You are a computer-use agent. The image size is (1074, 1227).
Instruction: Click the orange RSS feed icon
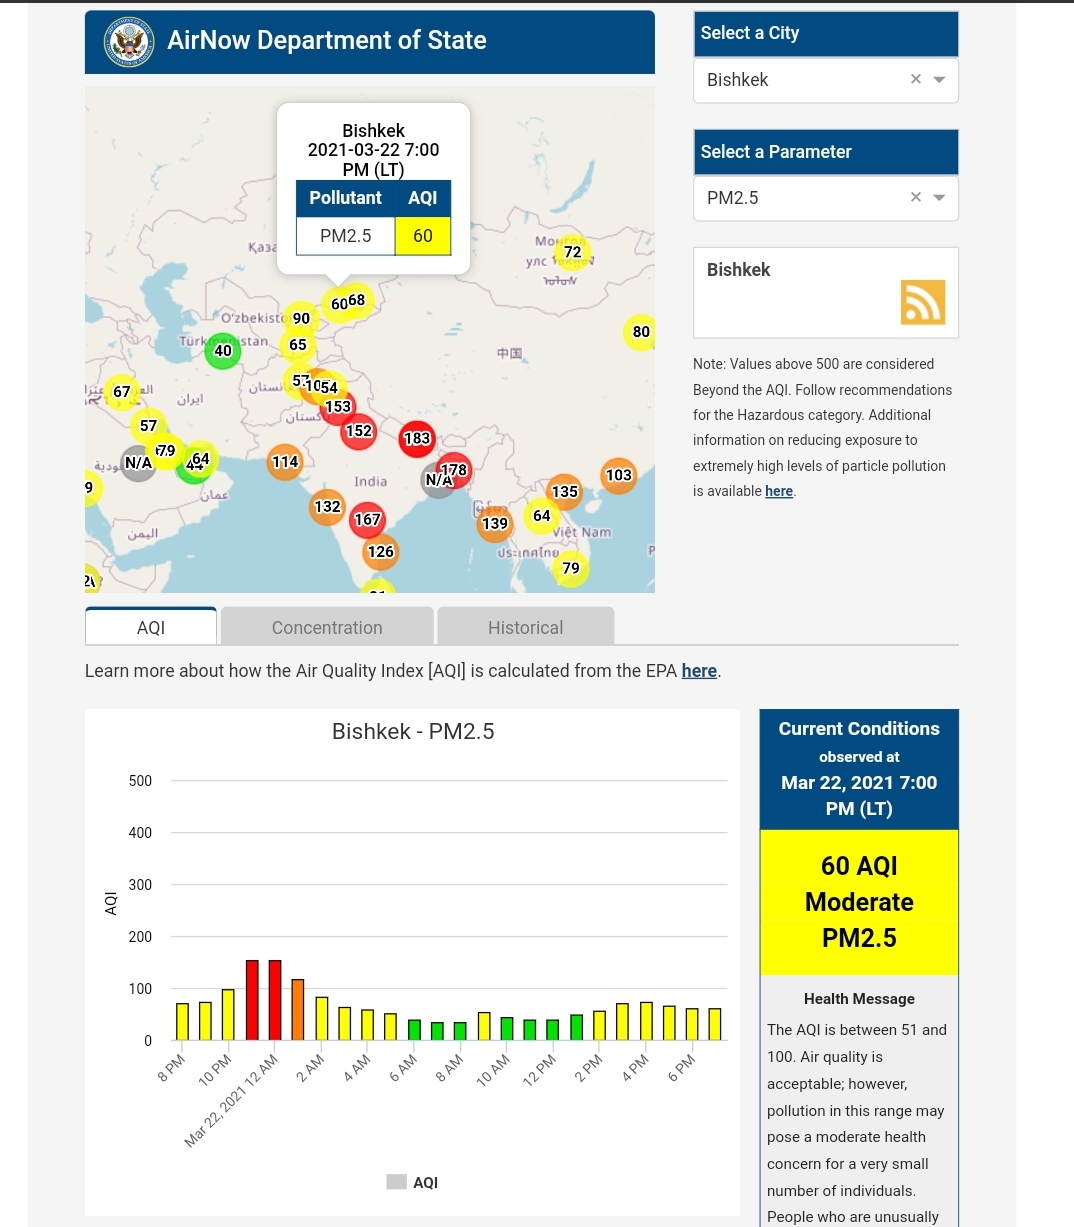coord(922,302)
